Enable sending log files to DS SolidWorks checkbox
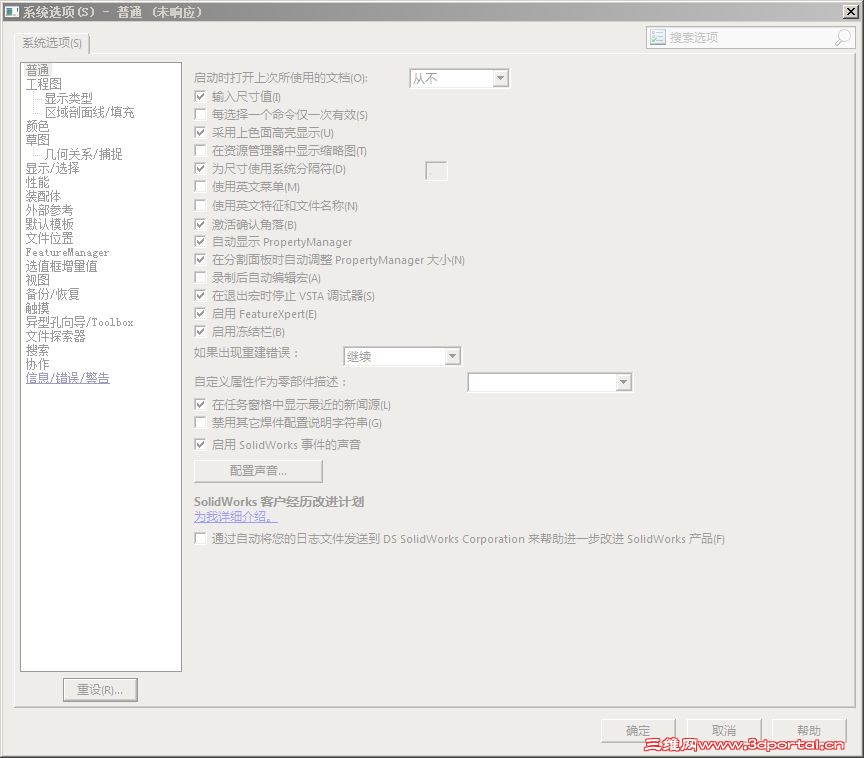The width and height of the screenshot is (864, 758). click(x=200, y=539)
